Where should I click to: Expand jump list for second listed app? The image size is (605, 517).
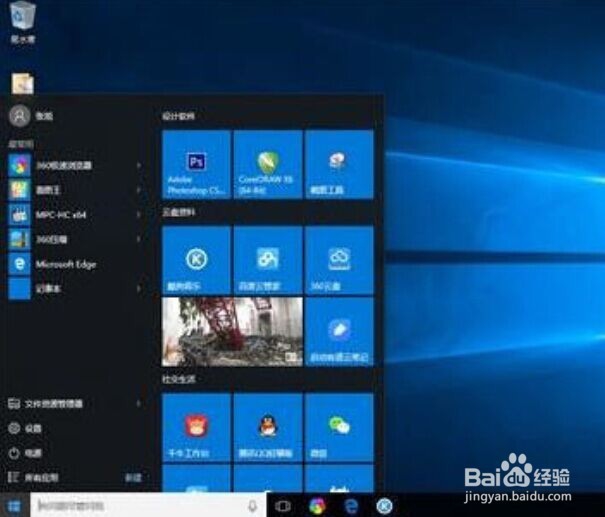coord(139,190)
